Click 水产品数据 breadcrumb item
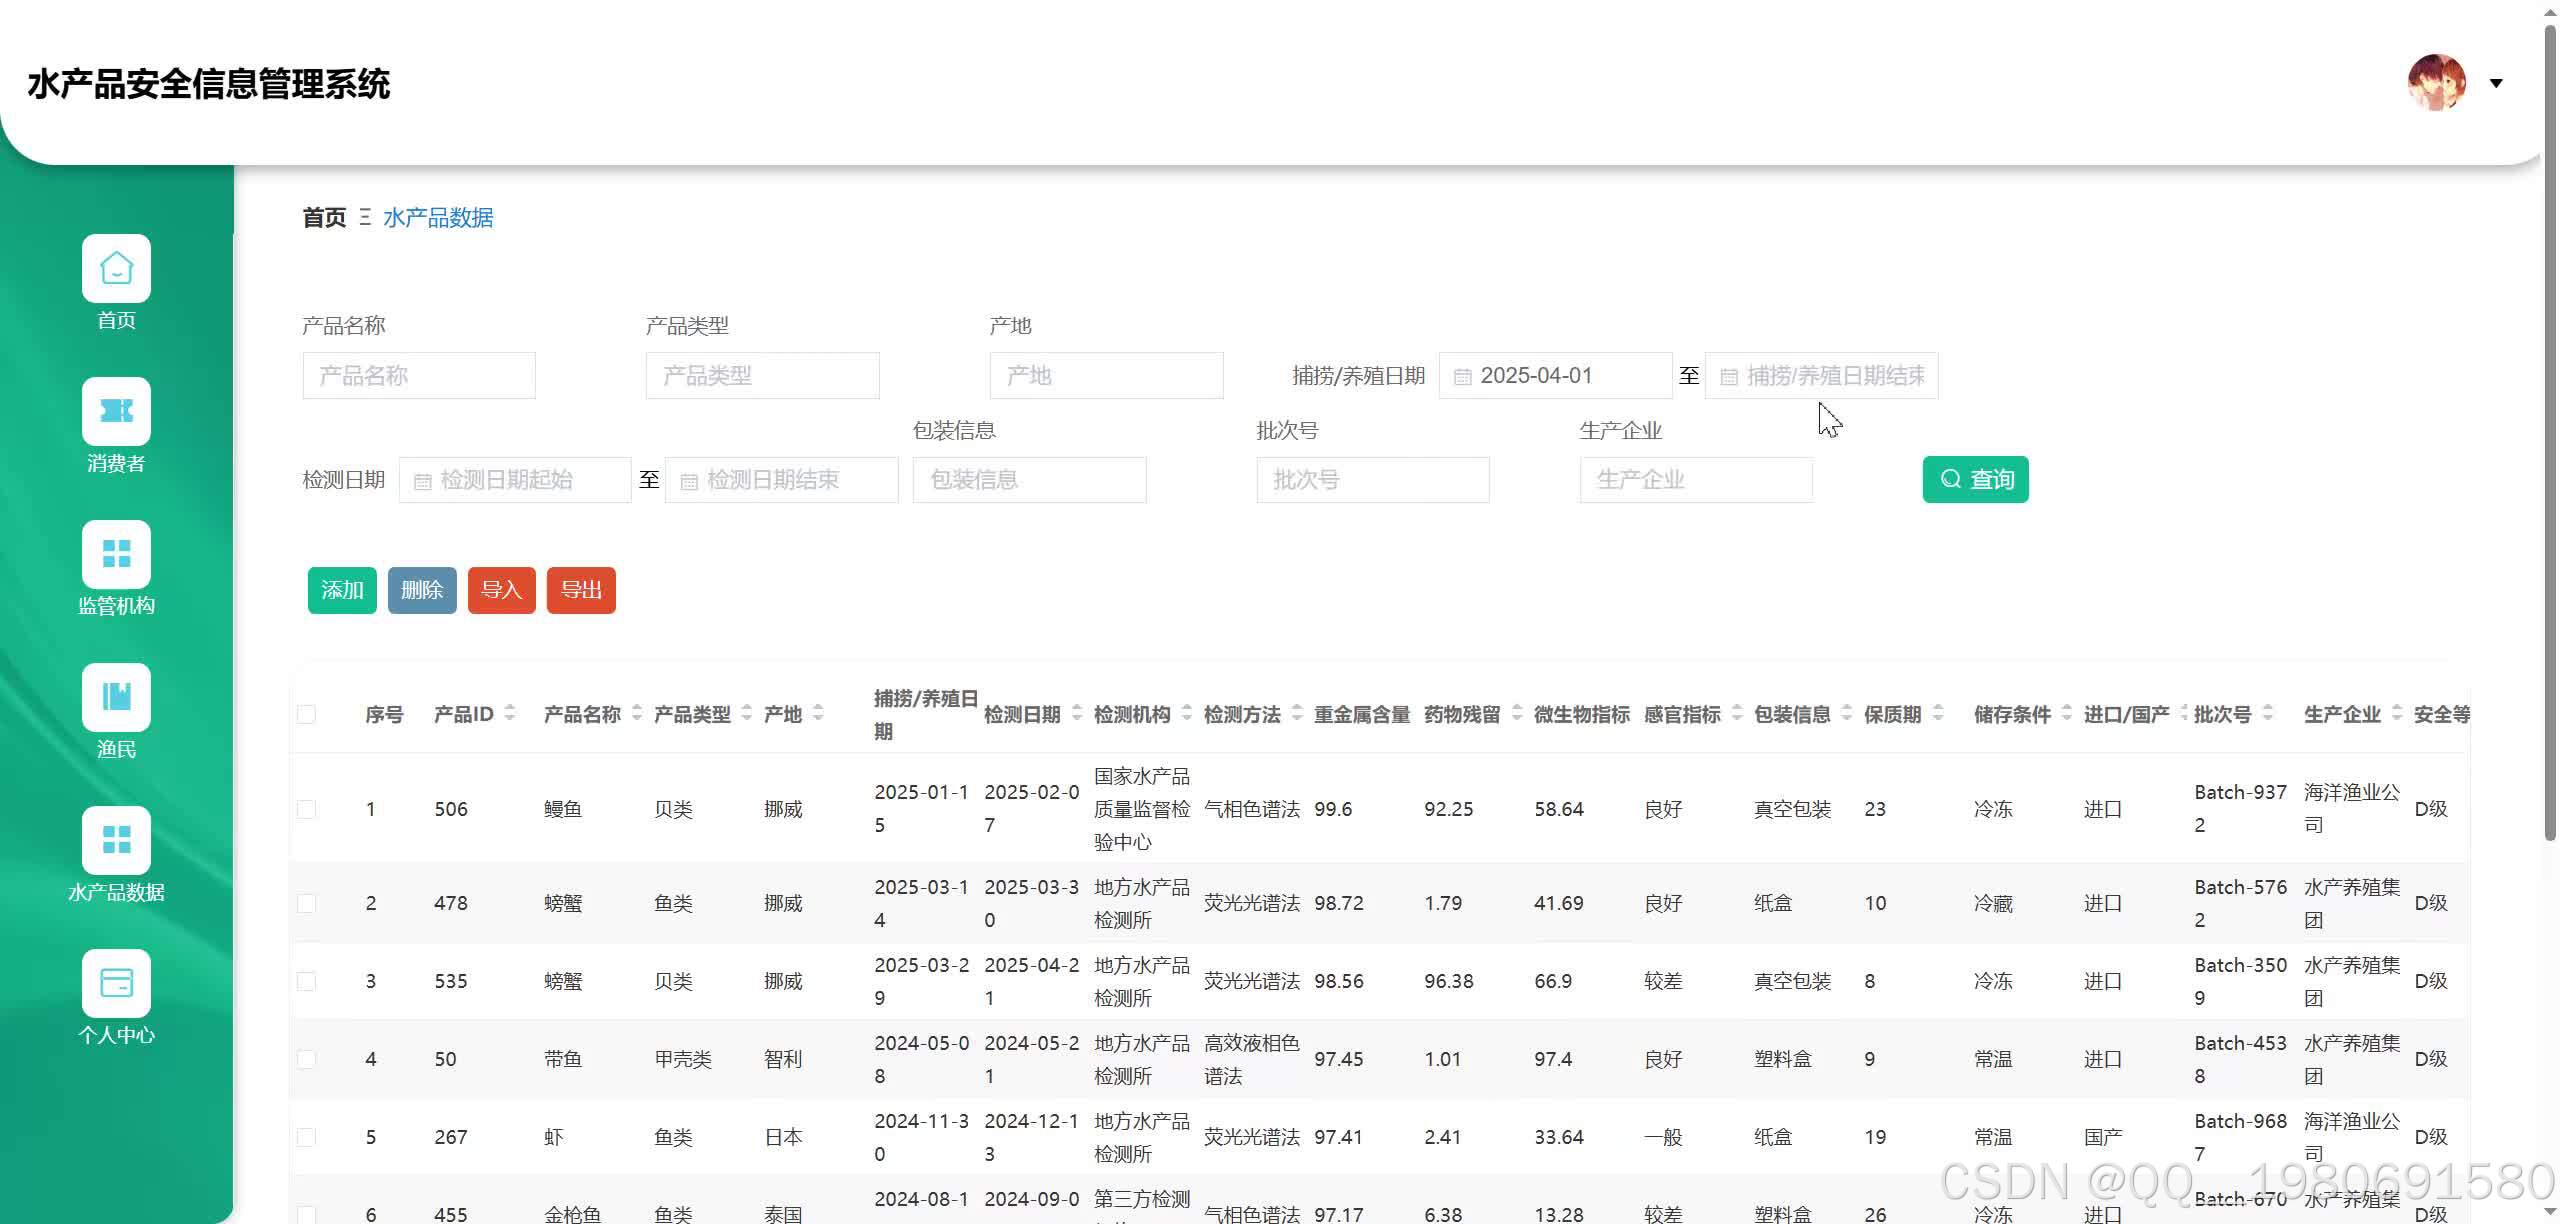This screenshot has width=2560, height=1224. click(x=438, y=217)
